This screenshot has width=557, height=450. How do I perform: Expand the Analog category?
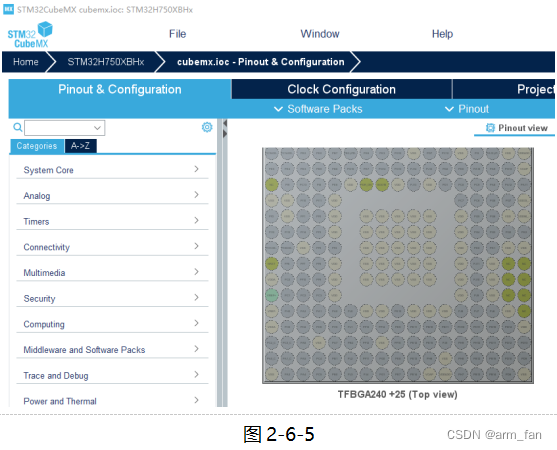coord(112,195)
